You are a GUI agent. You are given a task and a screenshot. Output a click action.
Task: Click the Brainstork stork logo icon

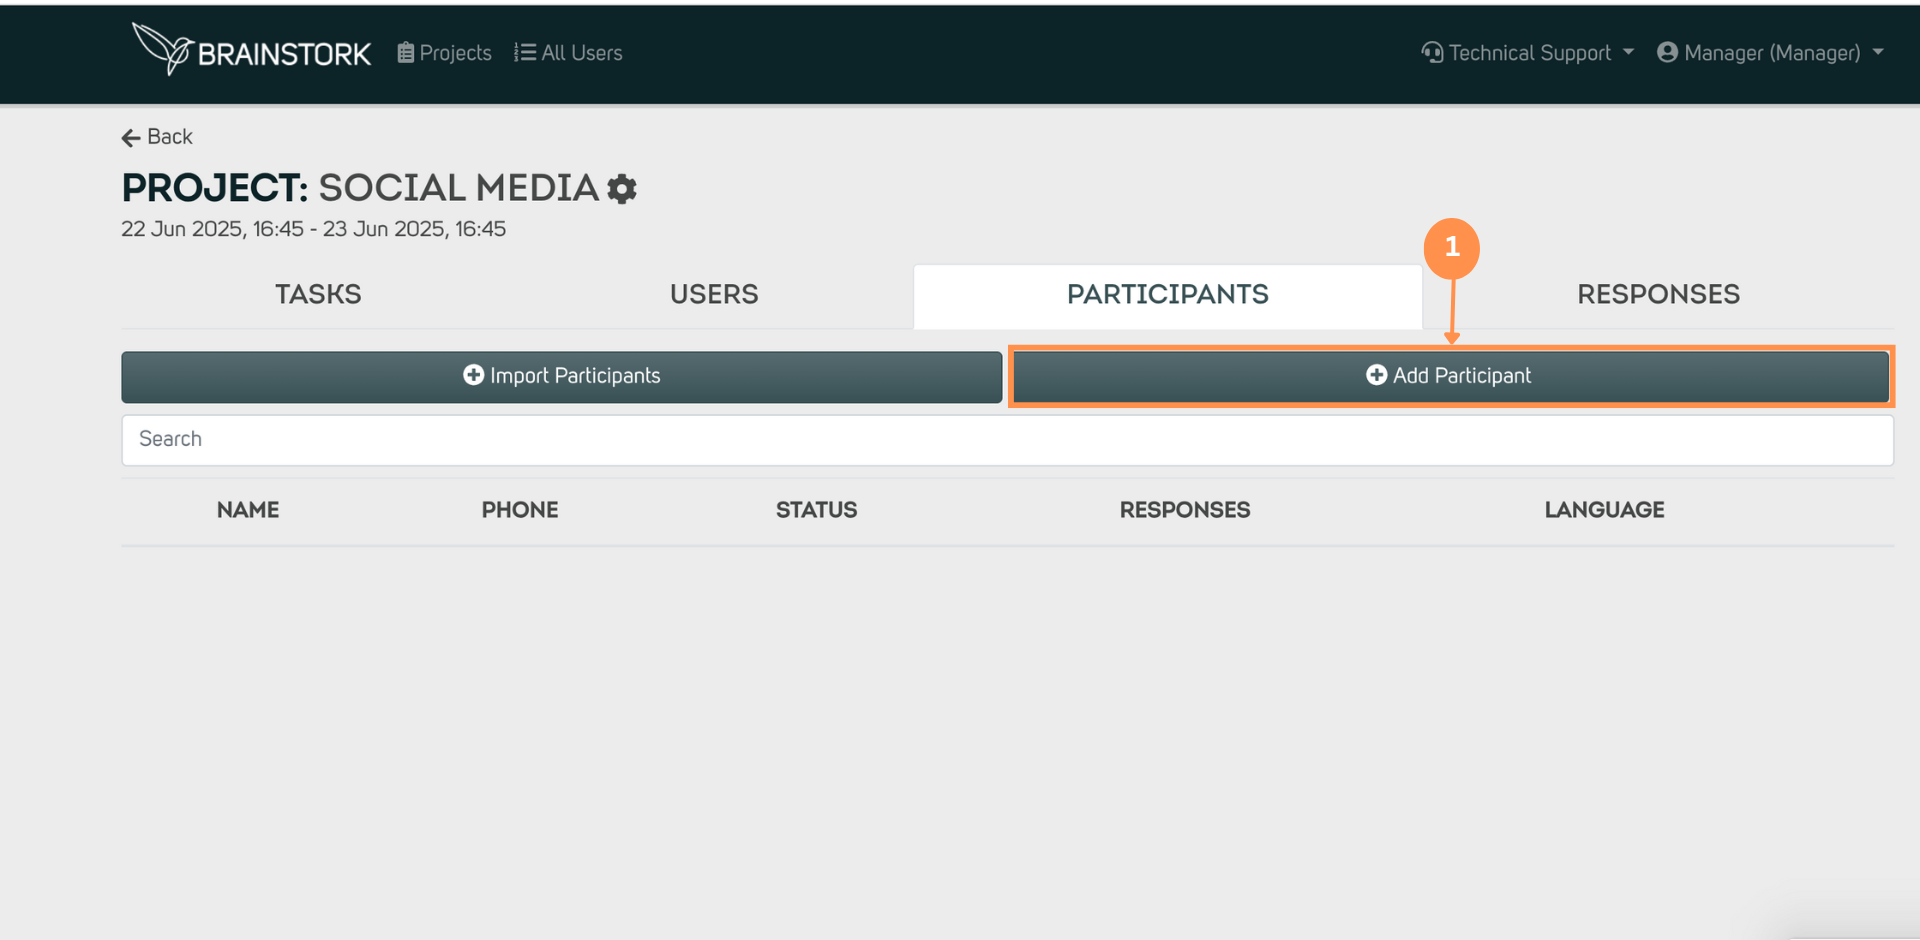[162, 47]
